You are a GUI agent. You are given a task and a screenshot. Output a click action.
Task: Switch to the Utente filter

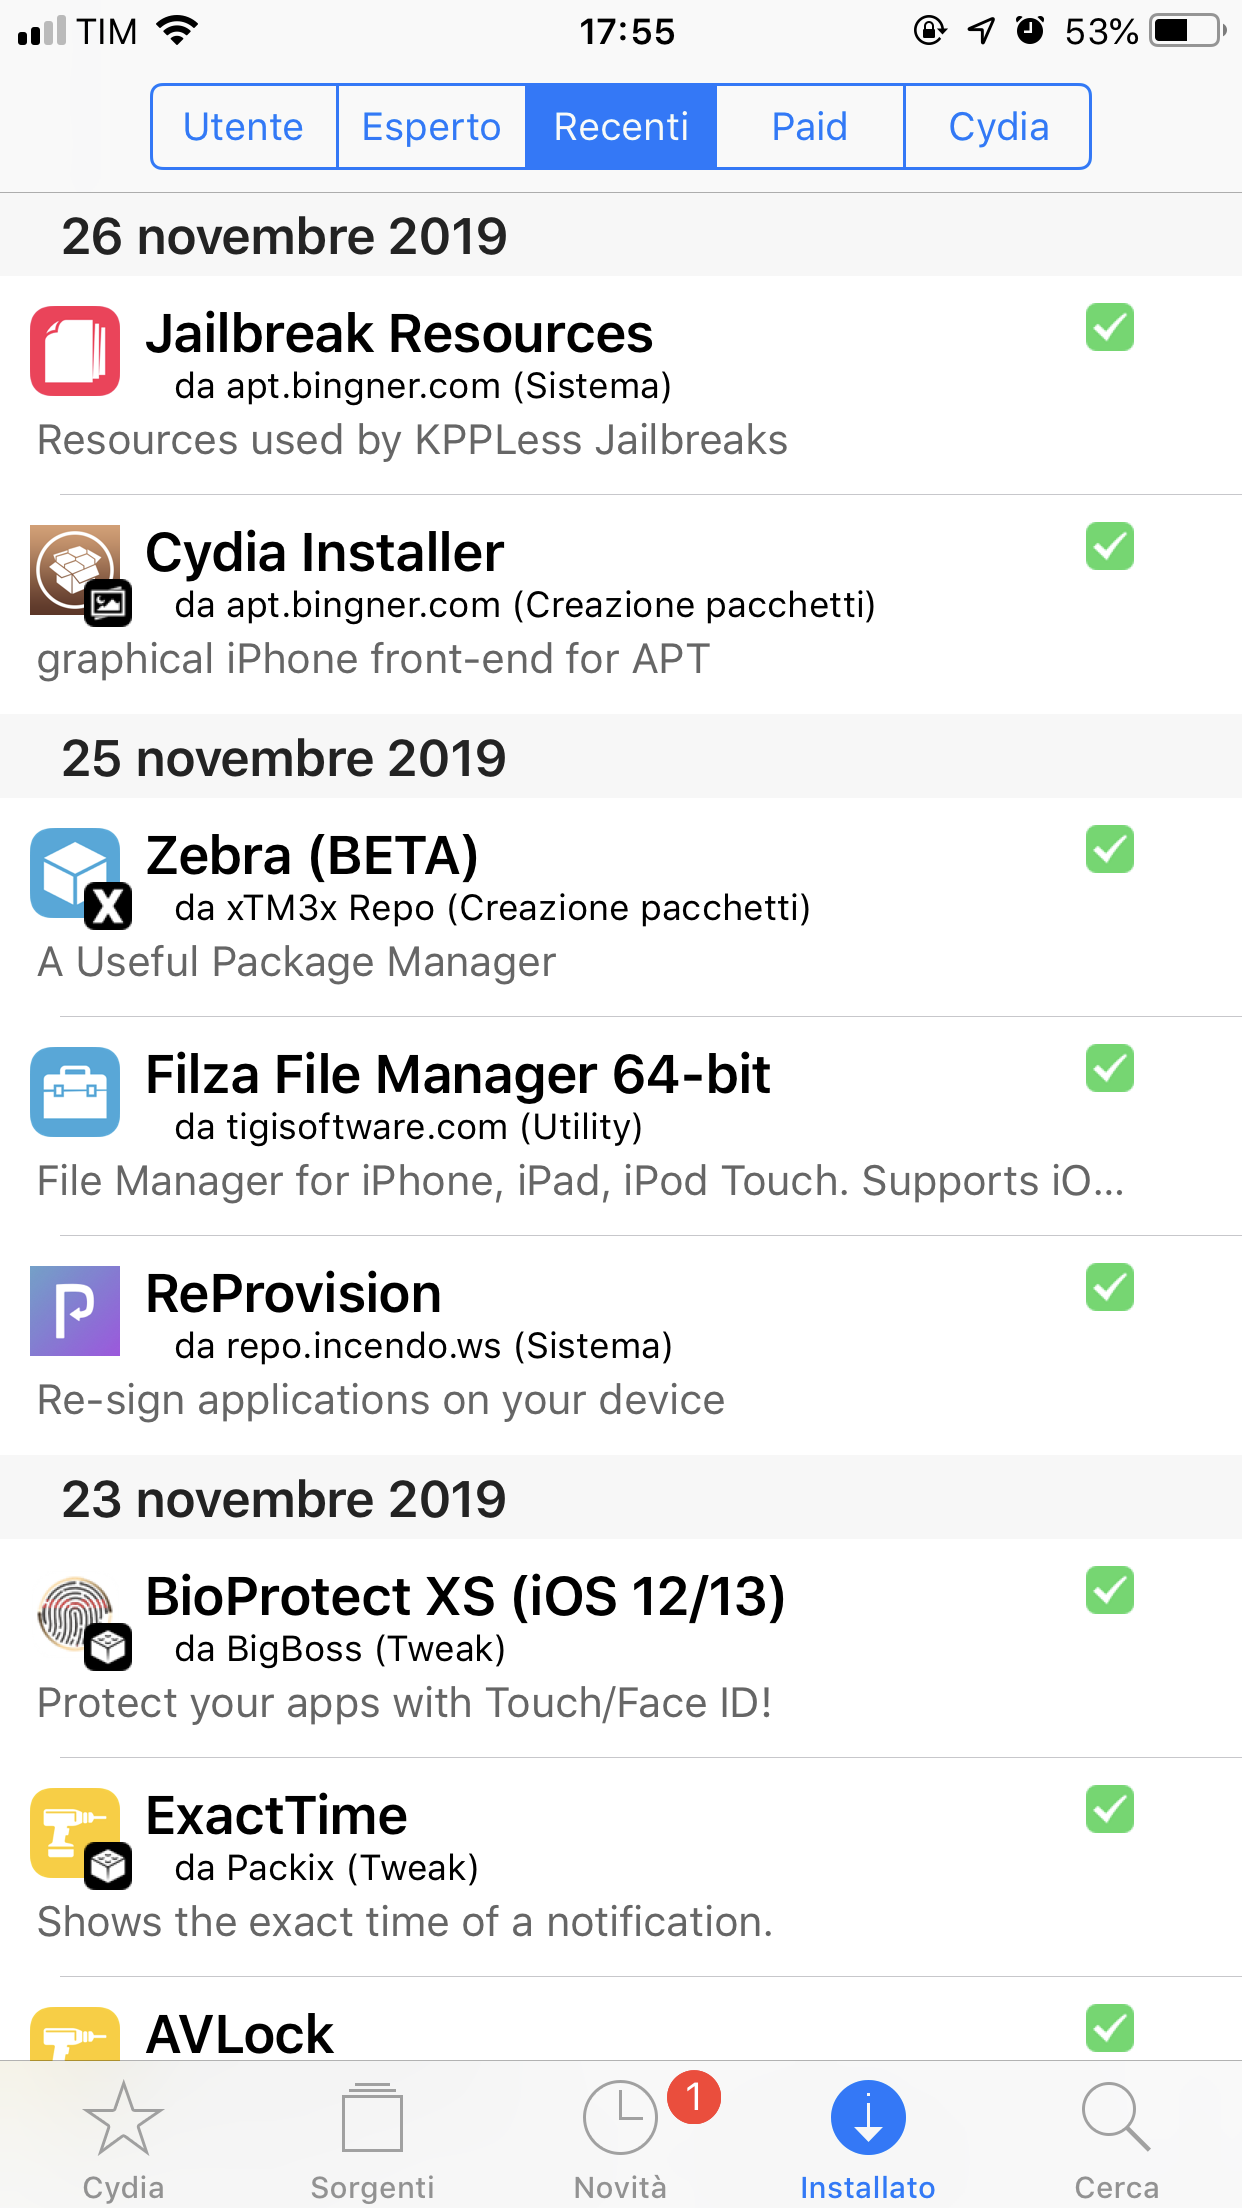pyautogui.click(x=243, y=126)
